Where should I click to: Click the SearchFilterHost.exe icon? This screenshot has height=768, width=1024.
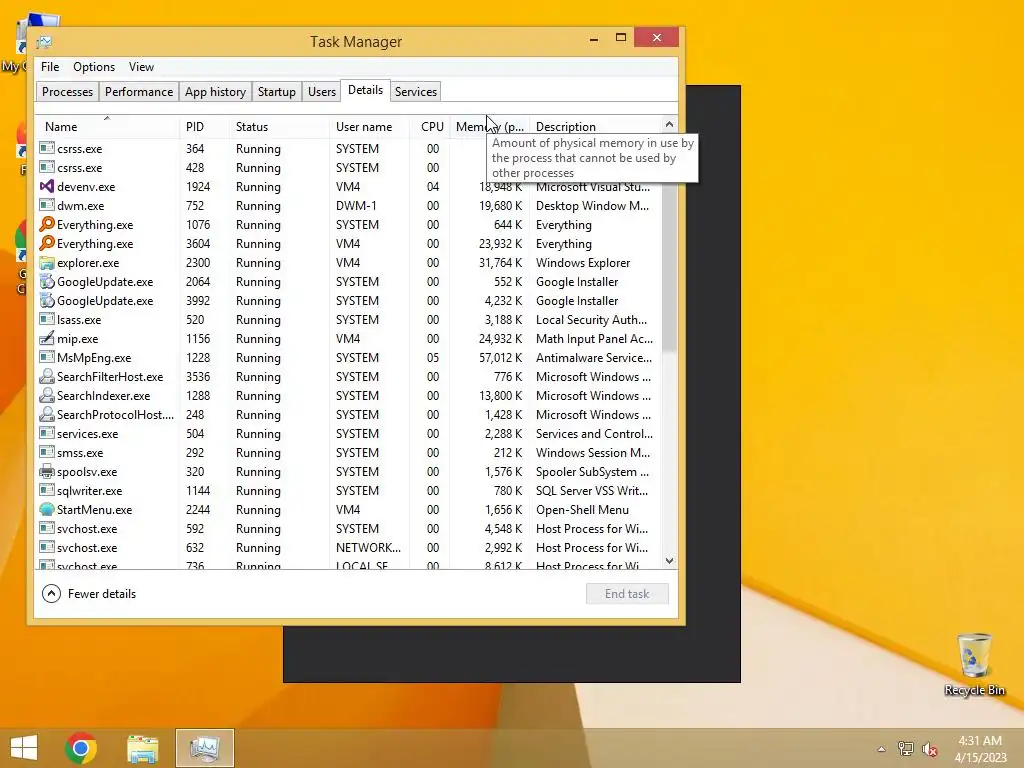coord(46,376)
